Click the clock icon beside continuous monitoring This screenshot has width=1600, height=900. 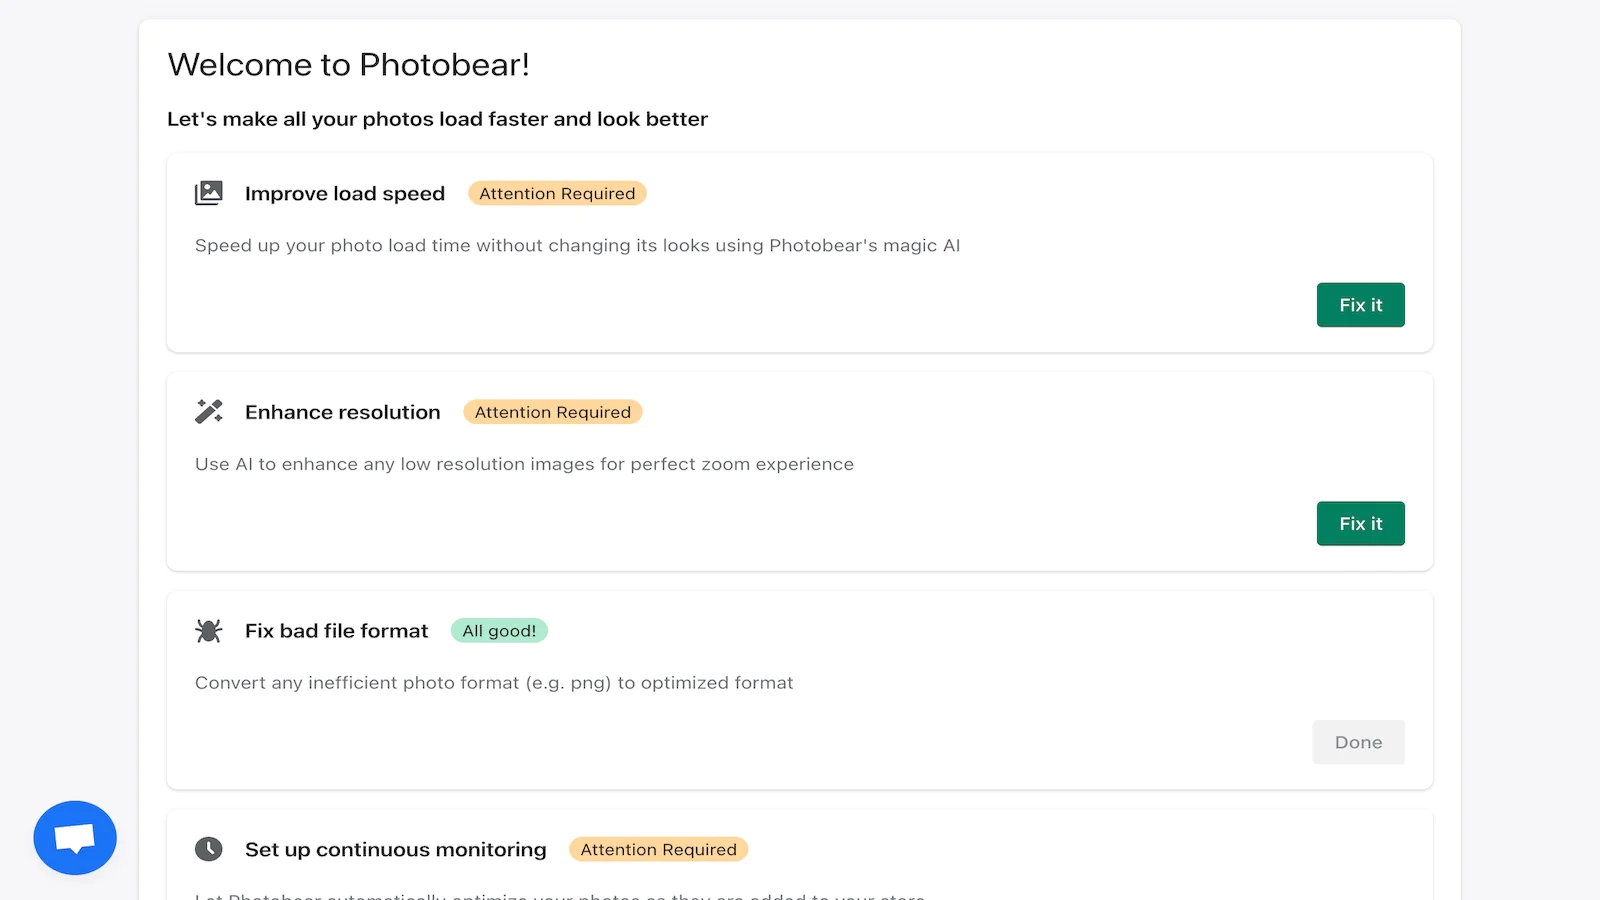(x=209, y=849)
